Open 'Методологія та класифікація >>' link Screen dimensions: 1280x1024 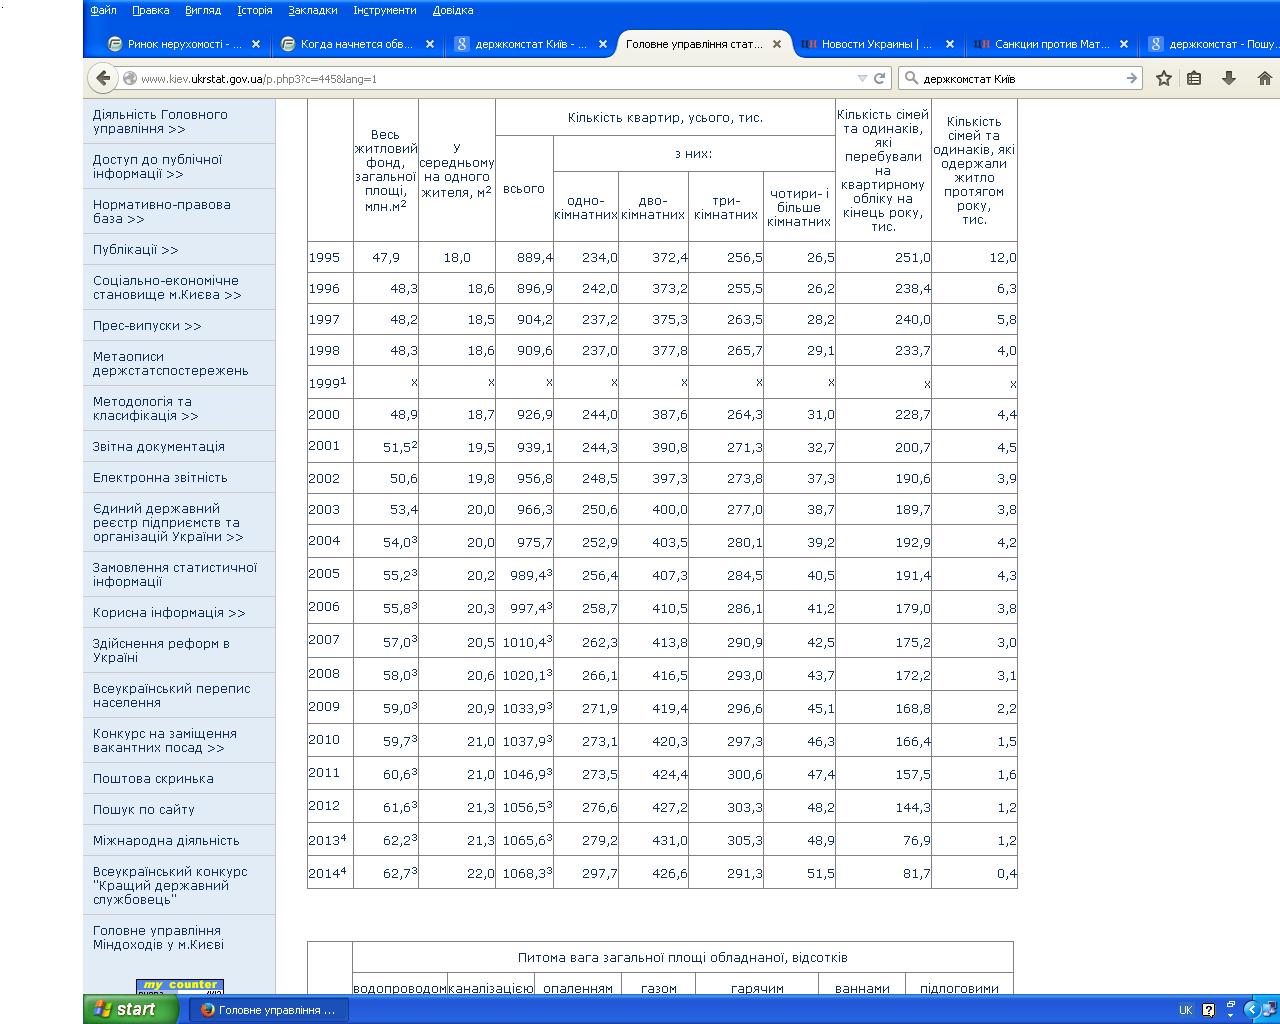[145, 409]
